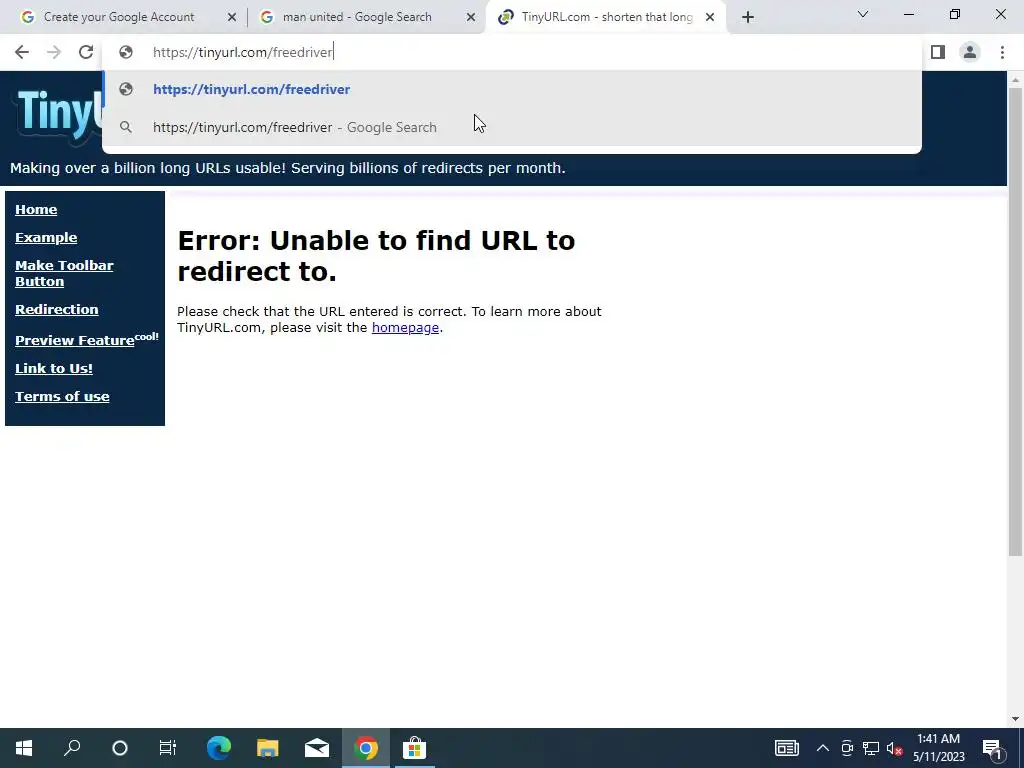
Task: Open the Make Toolbar Button link
Action: (x=64, y=274)
